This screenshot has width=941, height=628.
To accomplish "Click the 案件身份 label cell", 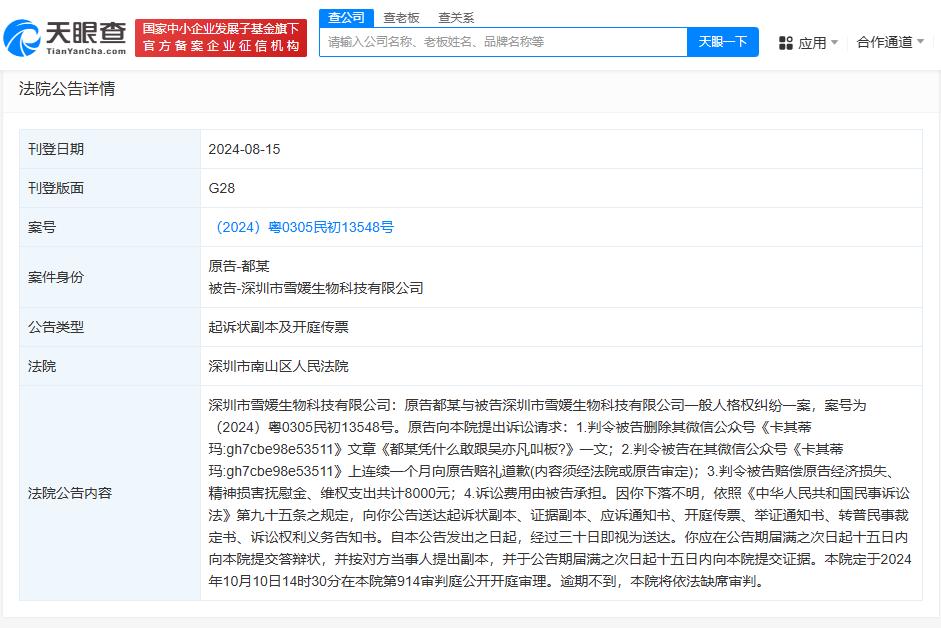I will pos(110,277).
